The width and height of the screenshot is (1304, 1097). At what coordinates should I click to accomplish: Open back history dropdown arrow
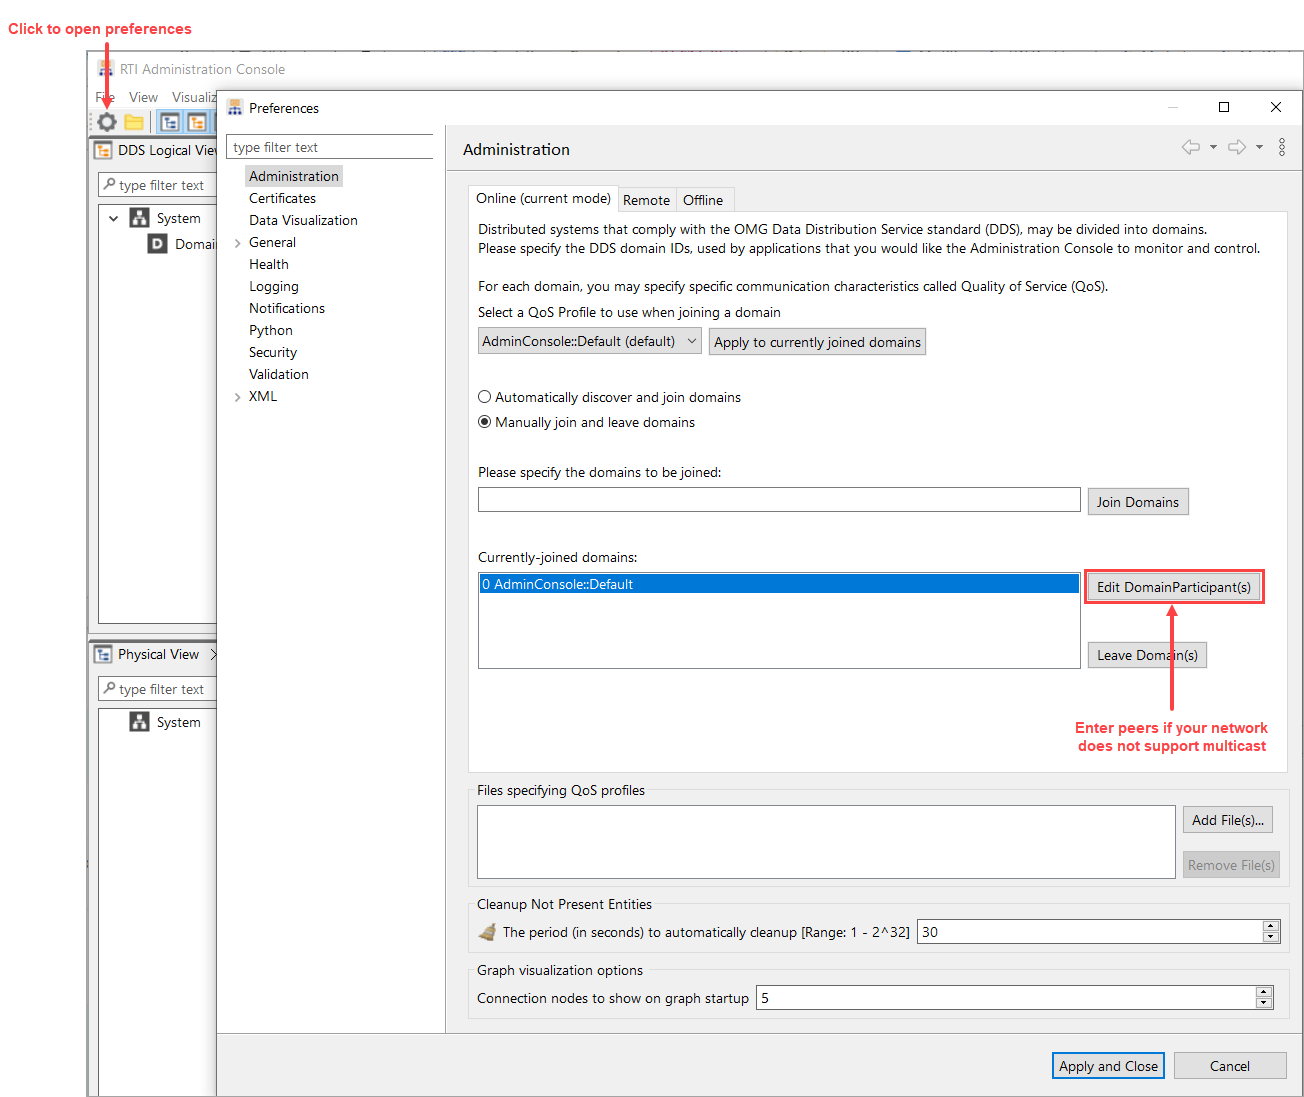[1213, 147]
